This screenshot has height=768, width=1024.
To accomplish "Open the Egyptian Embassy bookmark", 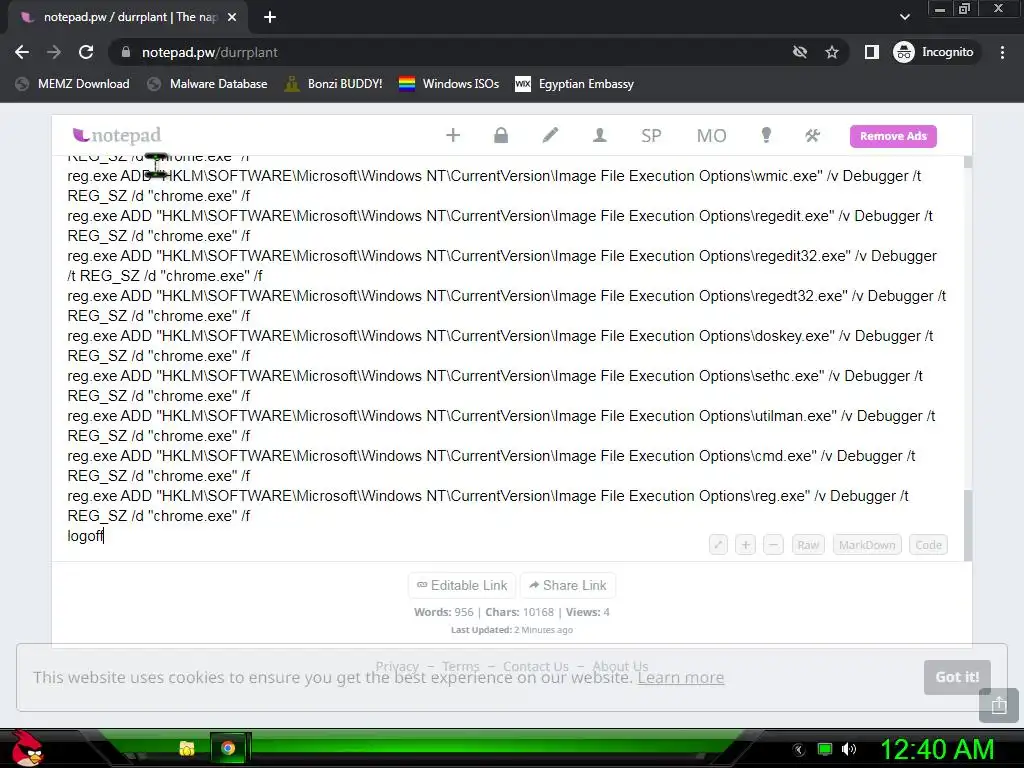I will 575,84.
